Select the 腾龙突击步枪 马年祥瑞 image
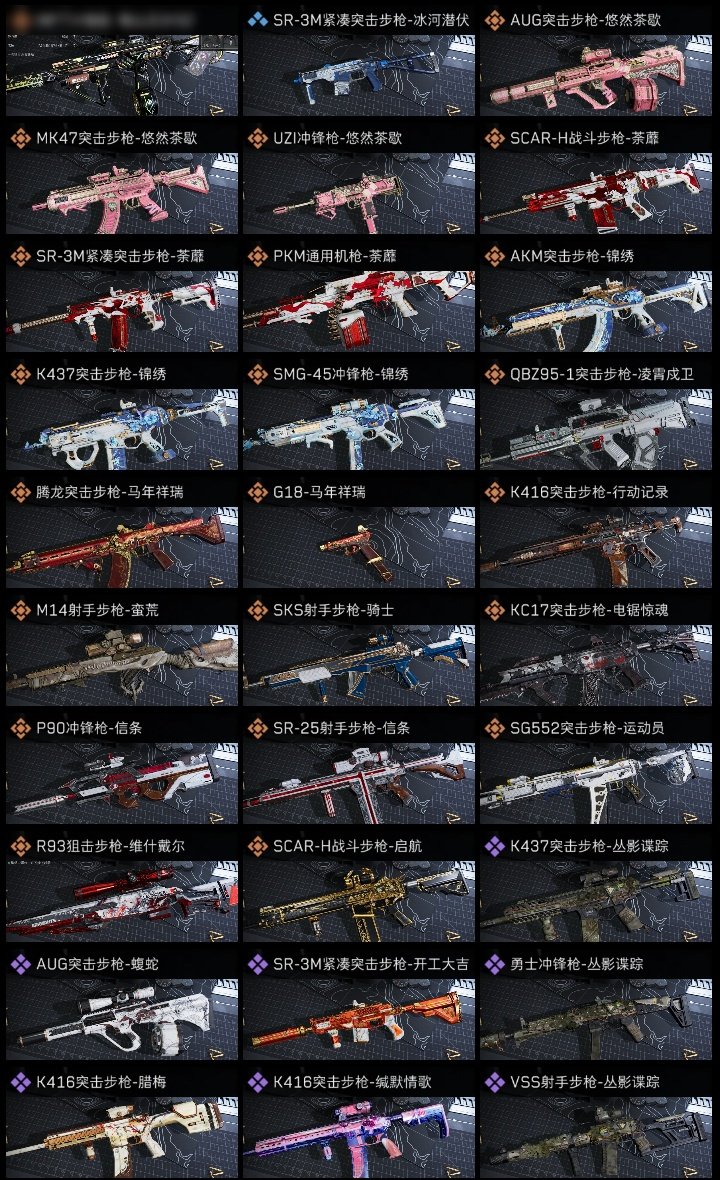This screenshot has width=720, height=1180. [122, 548]
